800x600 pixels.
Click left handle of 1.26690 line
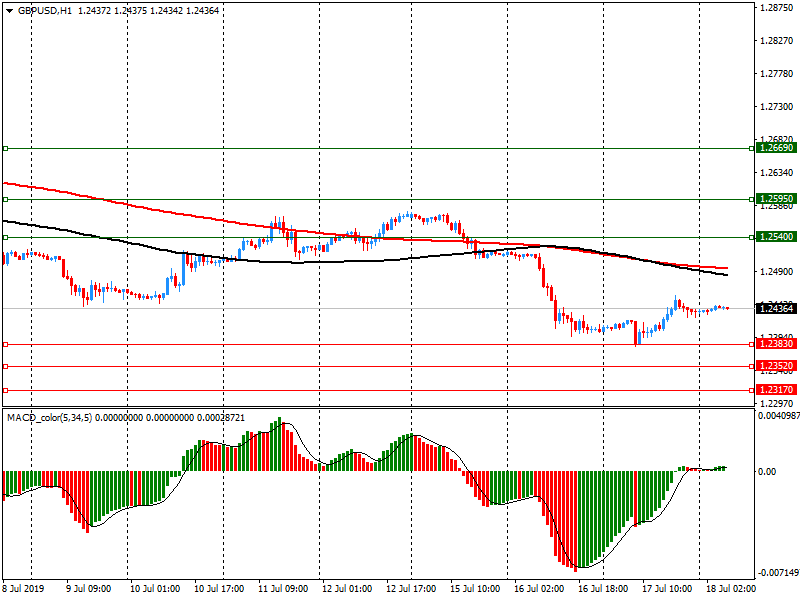[x=6, y=148]
